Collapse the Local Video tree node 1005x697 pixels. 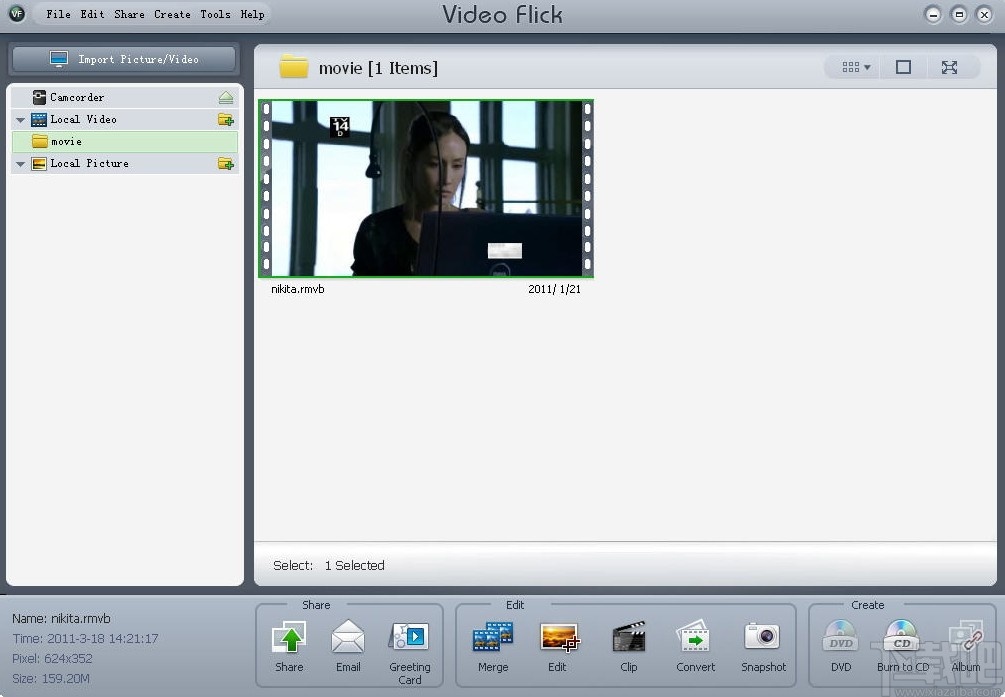(x=21, y=120)
